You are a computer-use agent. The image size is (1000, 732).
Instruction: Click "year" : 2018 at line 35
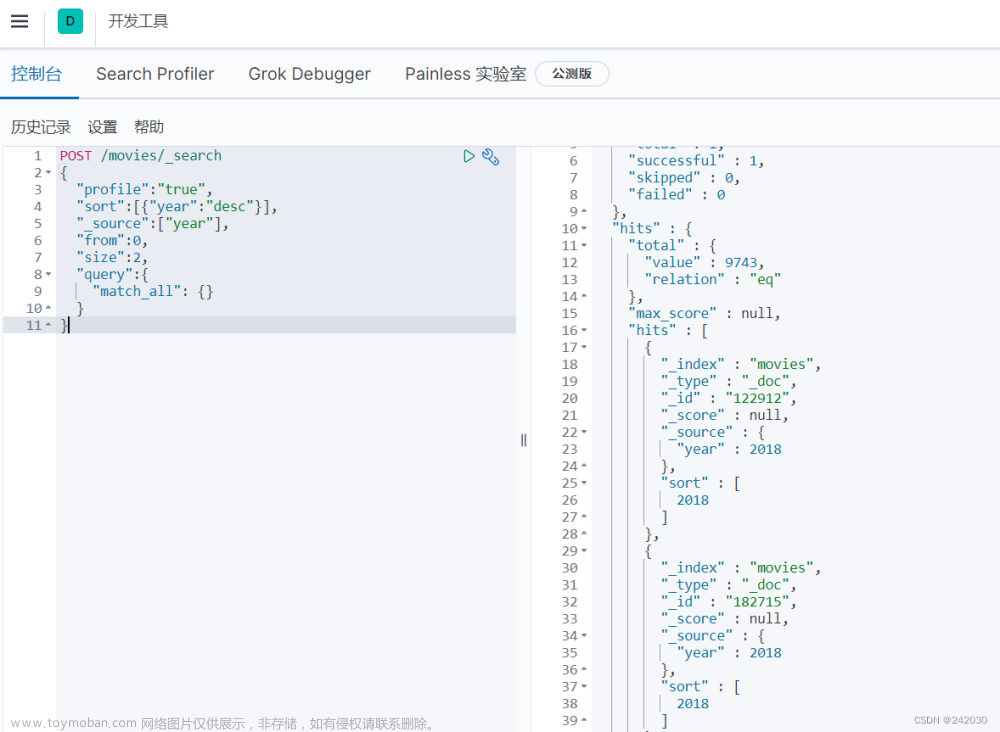pos(729,653)
